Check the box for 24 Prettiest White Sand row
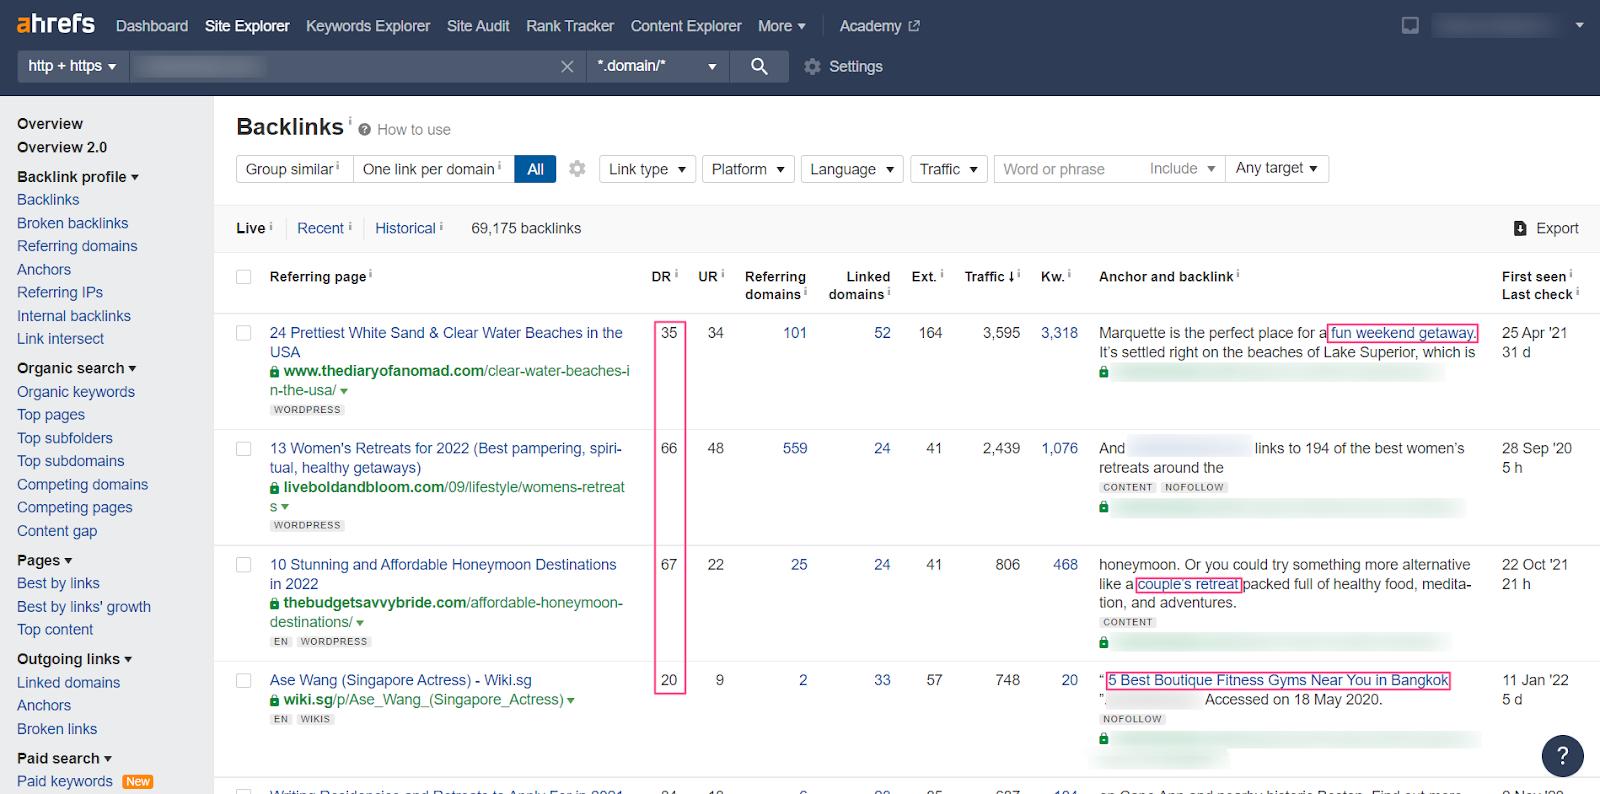This screenshot has height=794, width=1600. [x=244, y=333]
